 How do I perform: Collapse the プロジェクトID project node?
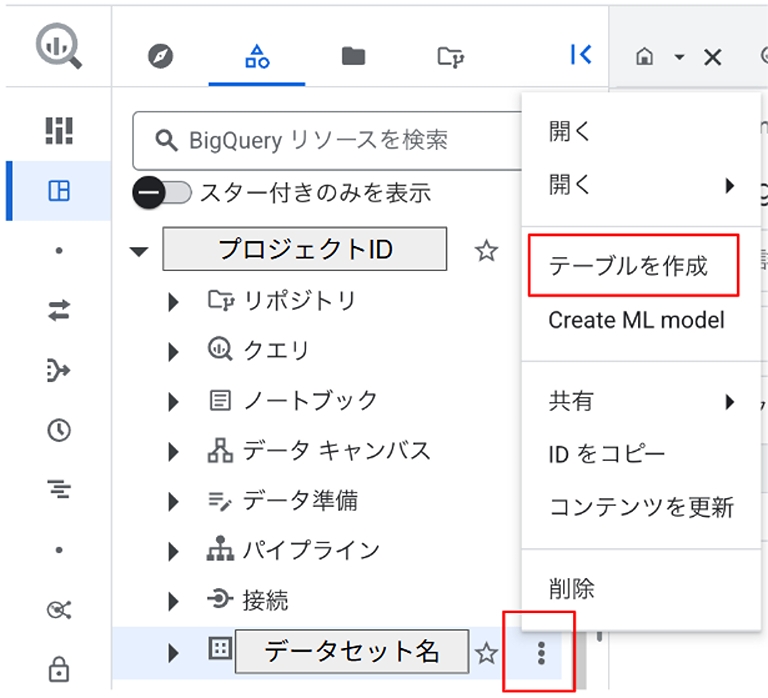tap(140, 251)
